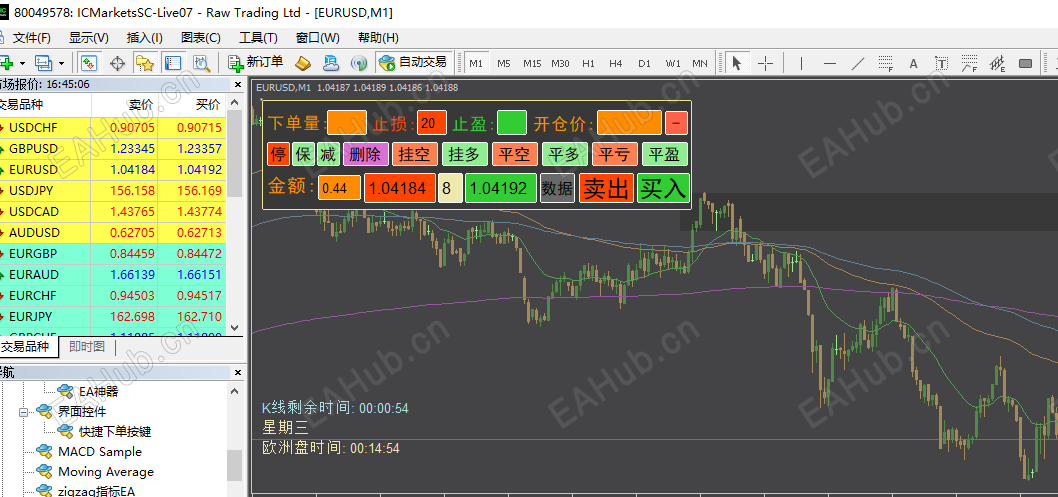Select the horizontal line drawing tool
Screen dimensions: 1058x497
coord(830,63)
